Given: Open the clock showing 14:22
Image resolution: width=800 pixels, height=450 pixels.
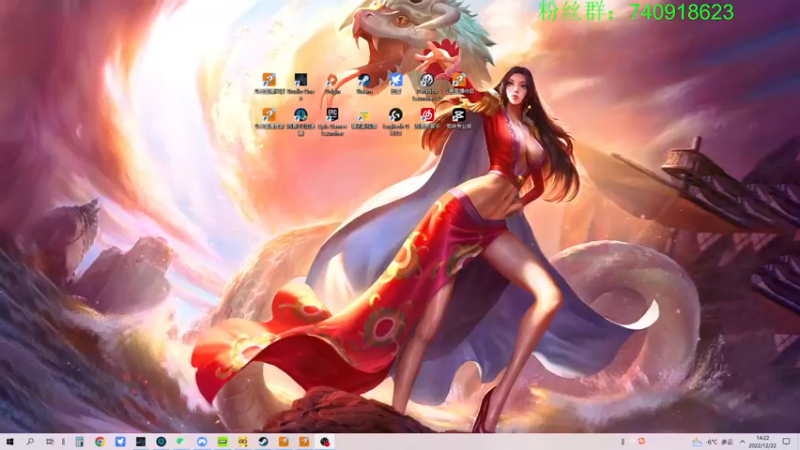Looking at the screenshot, I should (763, 442).
